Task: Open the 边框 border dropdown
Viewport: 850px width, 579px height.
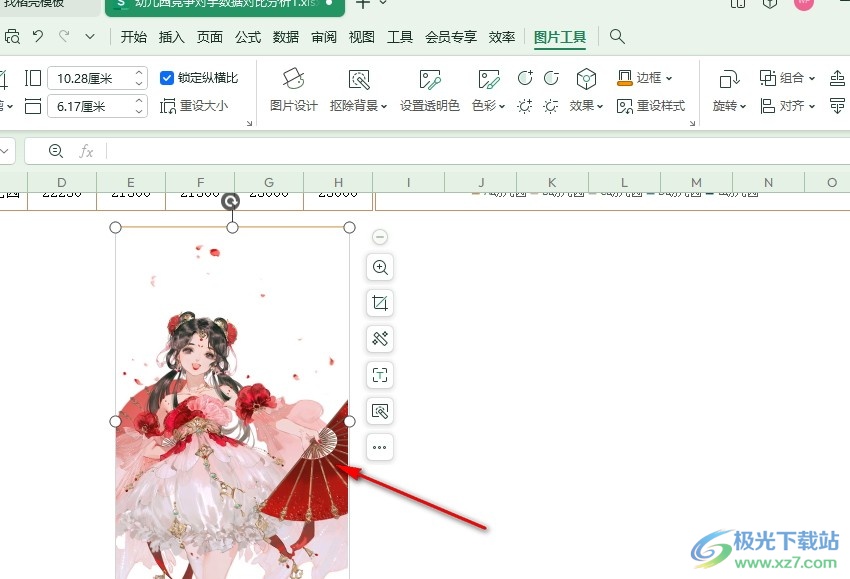Action: pyautogui.click(x=645, y=78)
